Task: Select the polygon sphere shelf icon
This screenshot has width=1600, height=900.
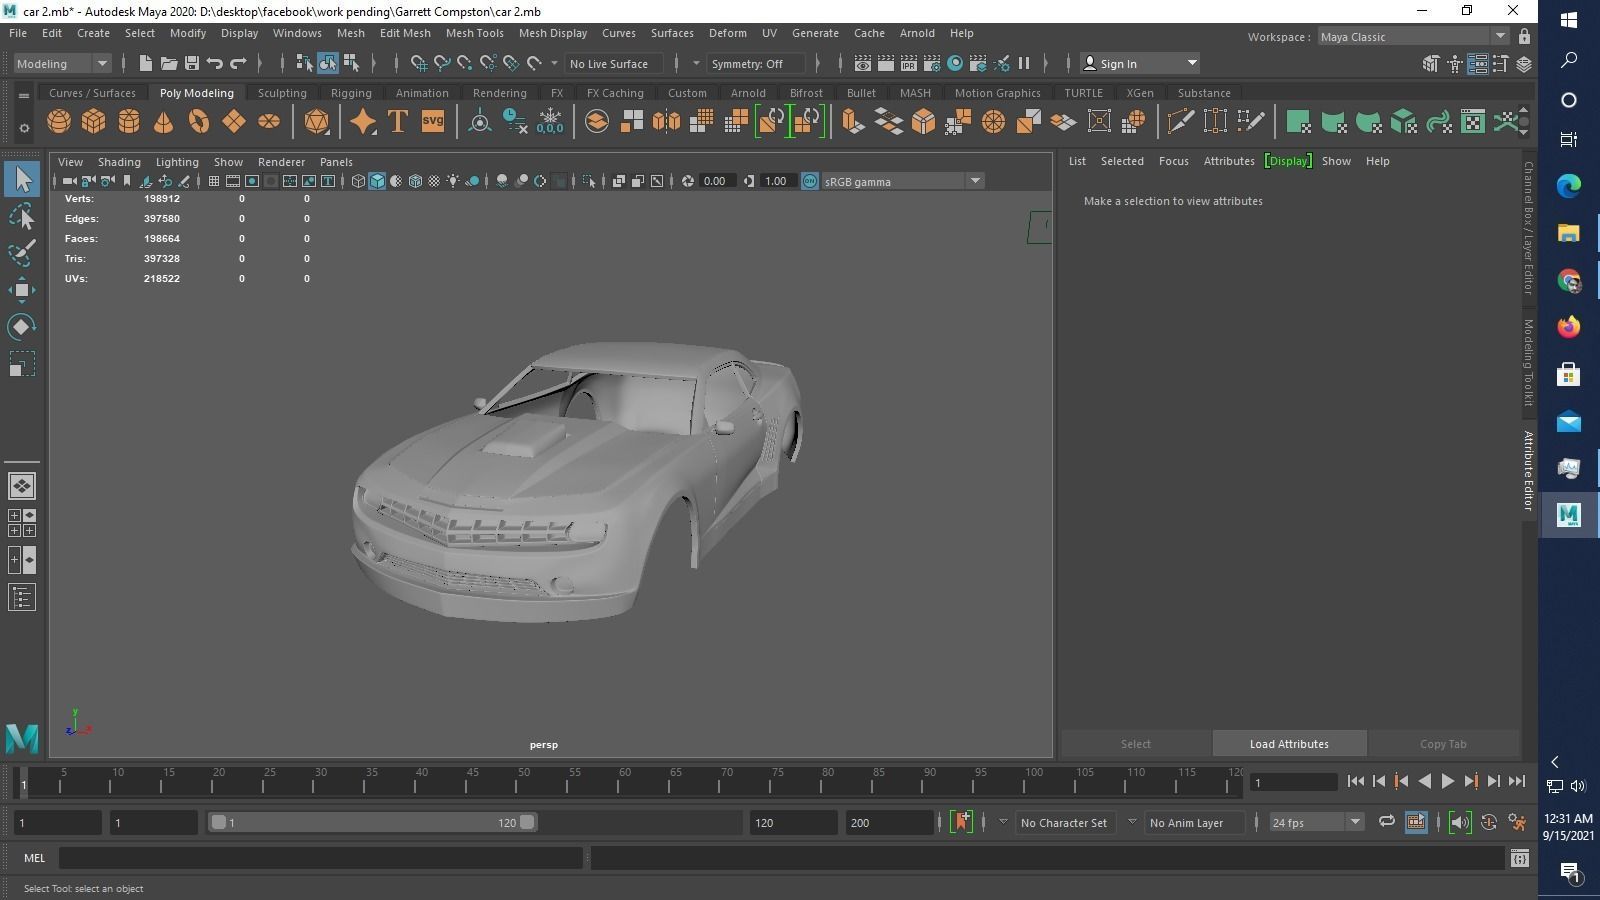Action: (x=59, y=122)
